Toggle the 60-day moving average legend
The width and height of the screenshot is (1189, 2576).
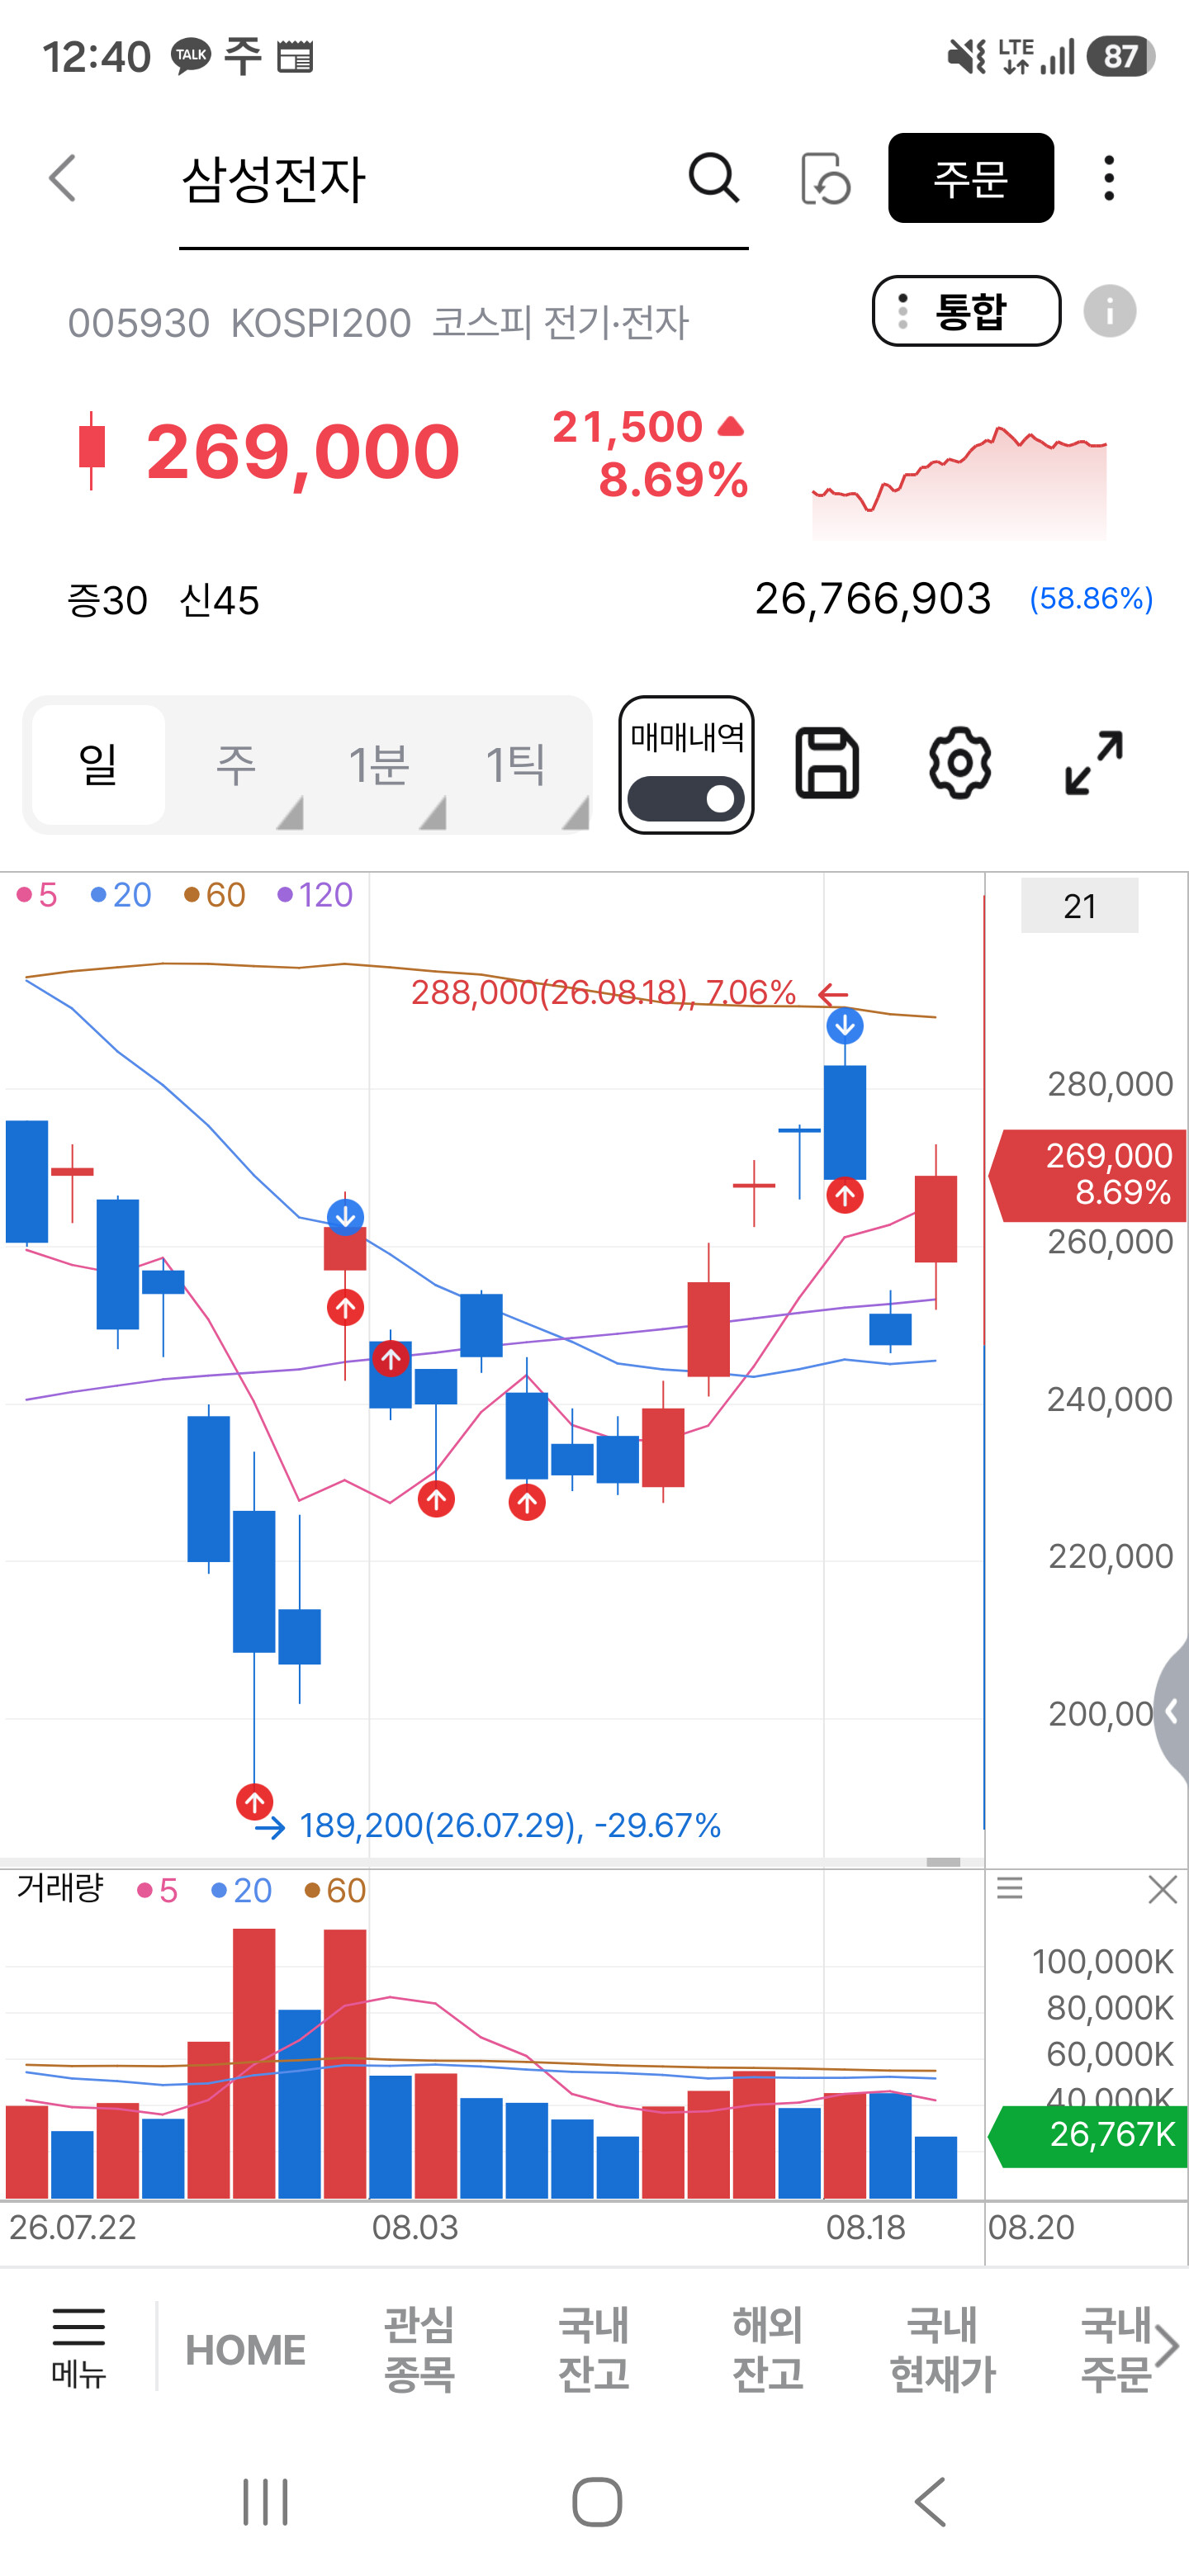pyautogui.click(x=215, y=894)
